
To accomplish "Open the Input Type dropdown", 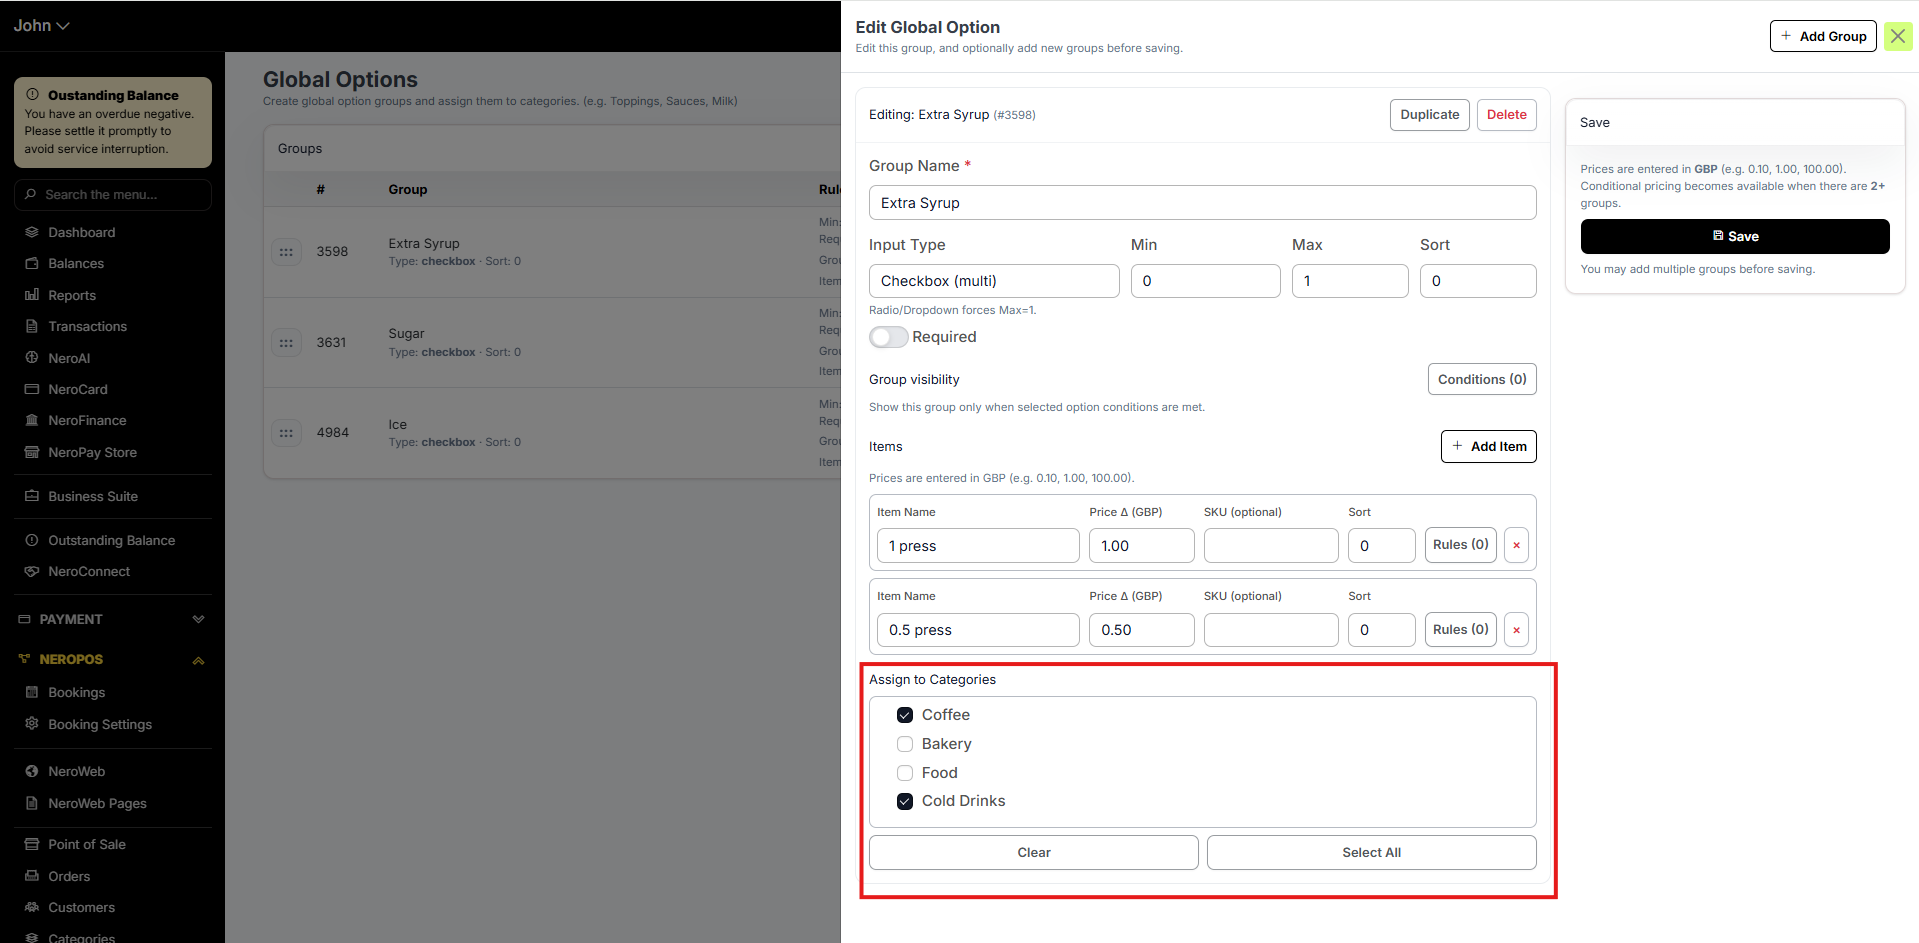I will tap(993, 281).
